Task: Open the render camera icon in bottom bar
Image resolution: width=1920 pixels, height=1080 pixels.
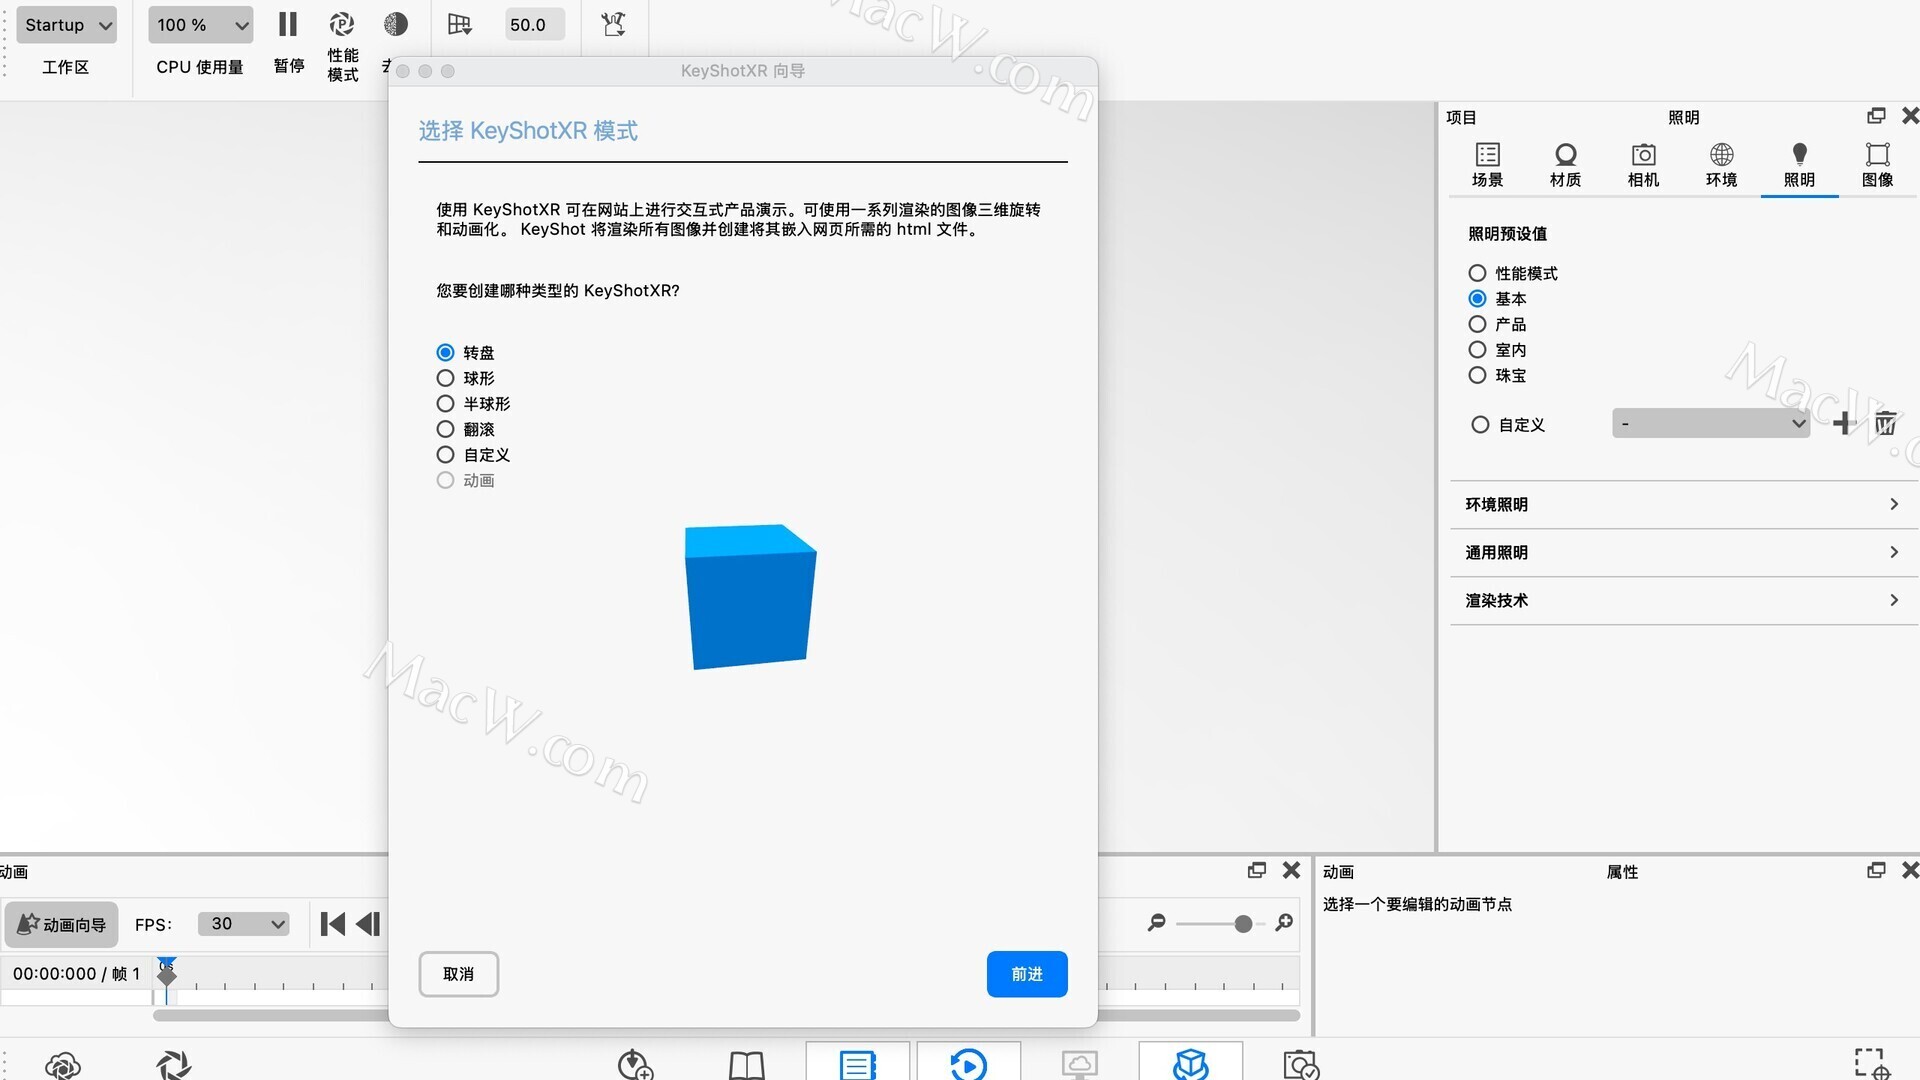Action: tap(1301, 1065)
